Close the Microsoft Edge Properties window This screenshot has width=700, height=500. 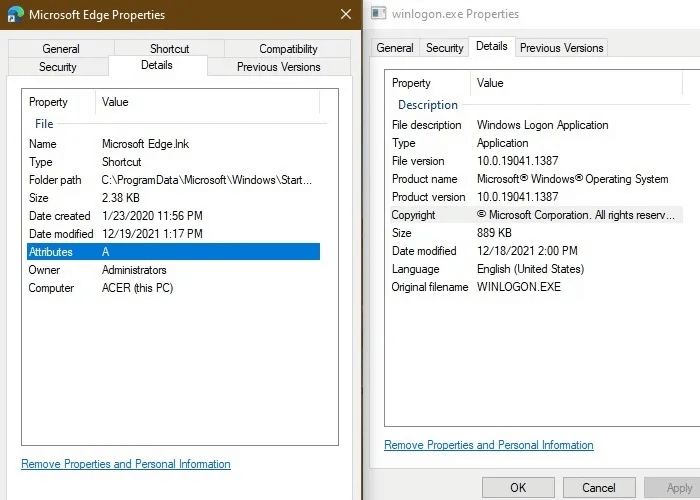pyautogui.click(x=345, y=15)
